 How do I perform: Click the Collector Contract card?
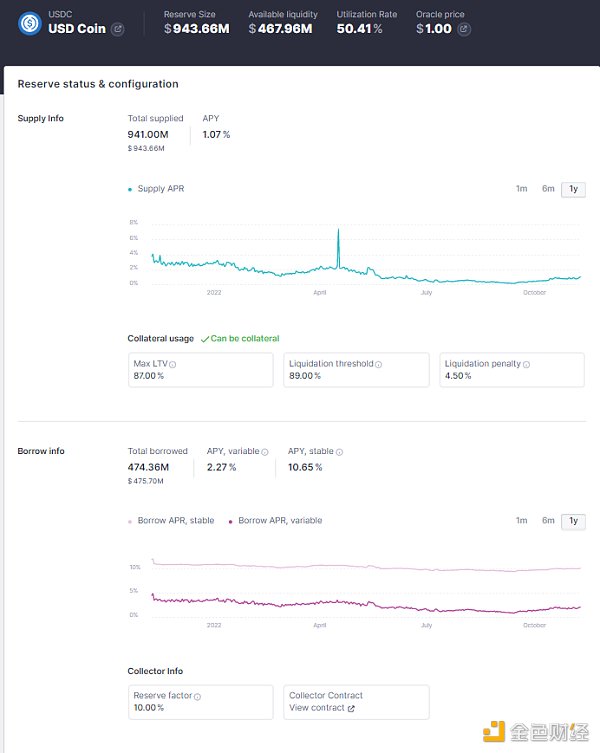[356, 702]
